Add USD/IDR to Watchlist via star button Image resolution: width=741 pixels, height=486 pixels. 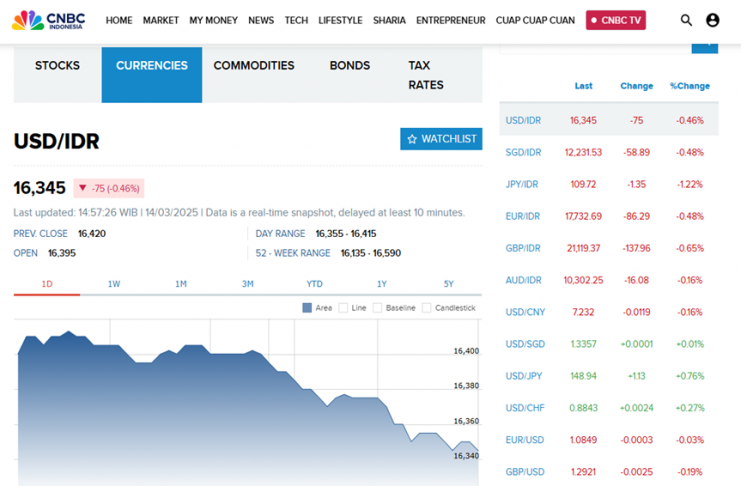click(x=441, y=139)
